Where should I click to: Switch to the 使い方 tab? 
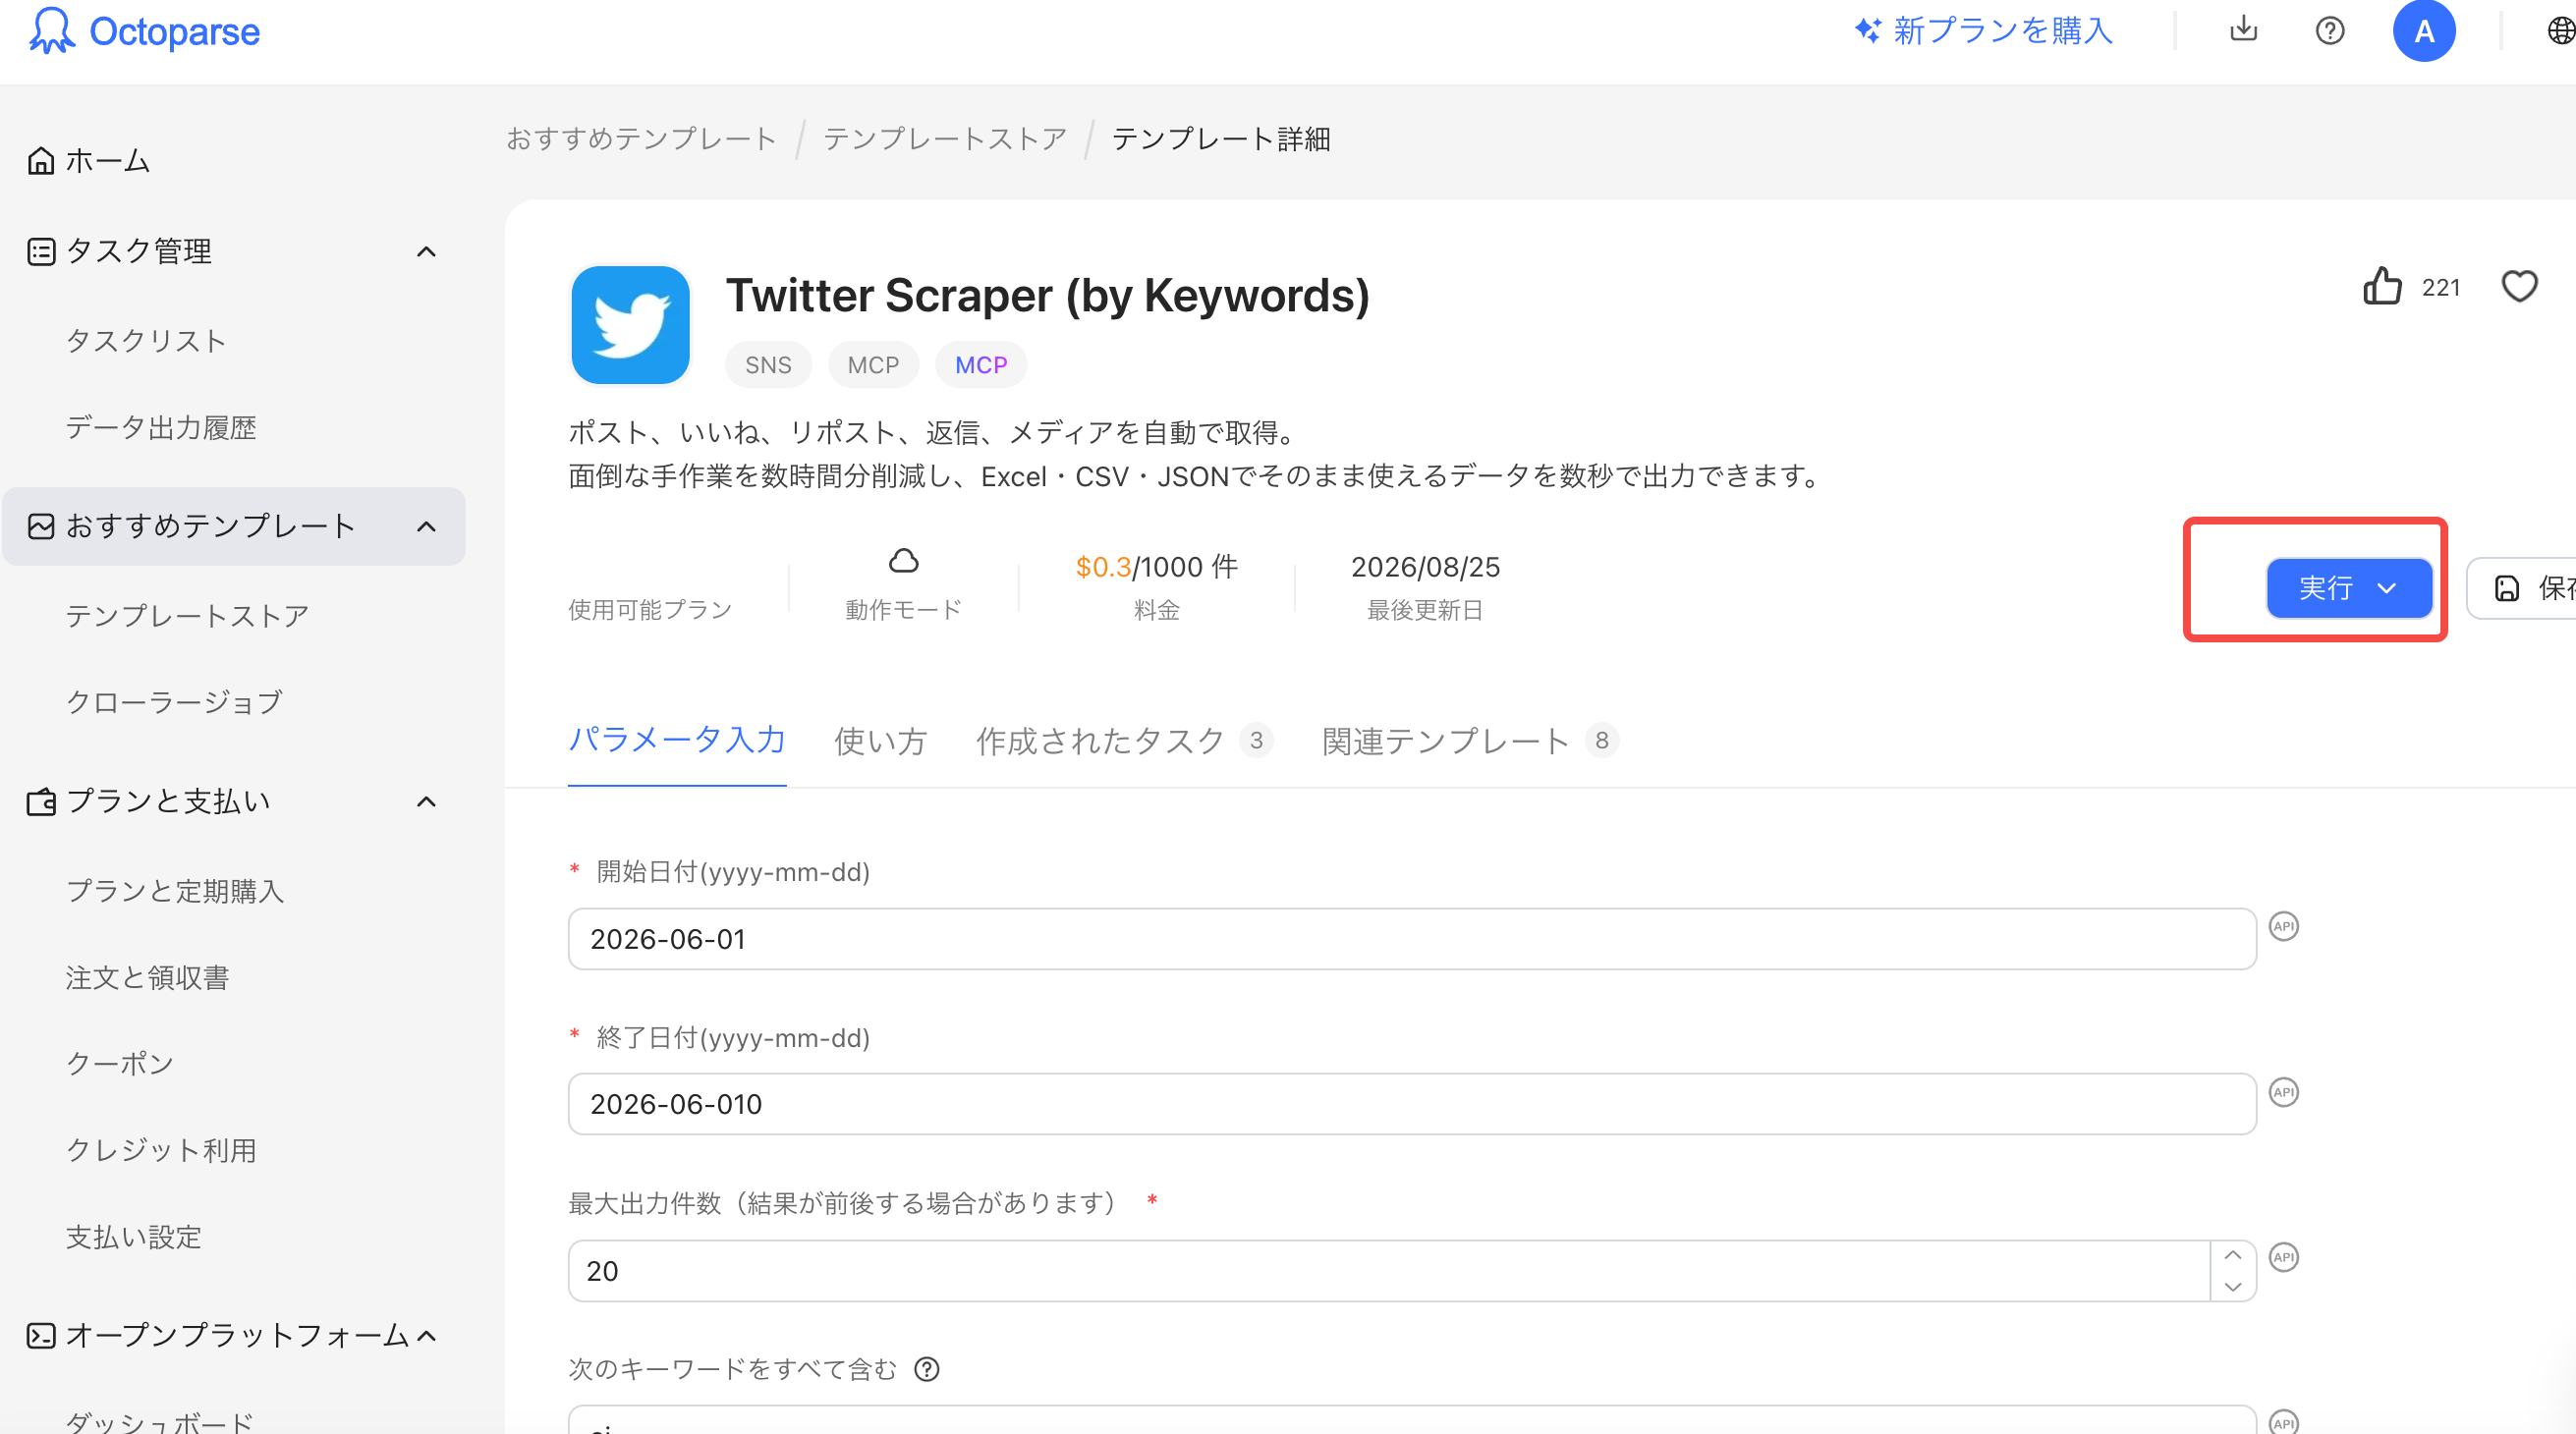point(881,741)
